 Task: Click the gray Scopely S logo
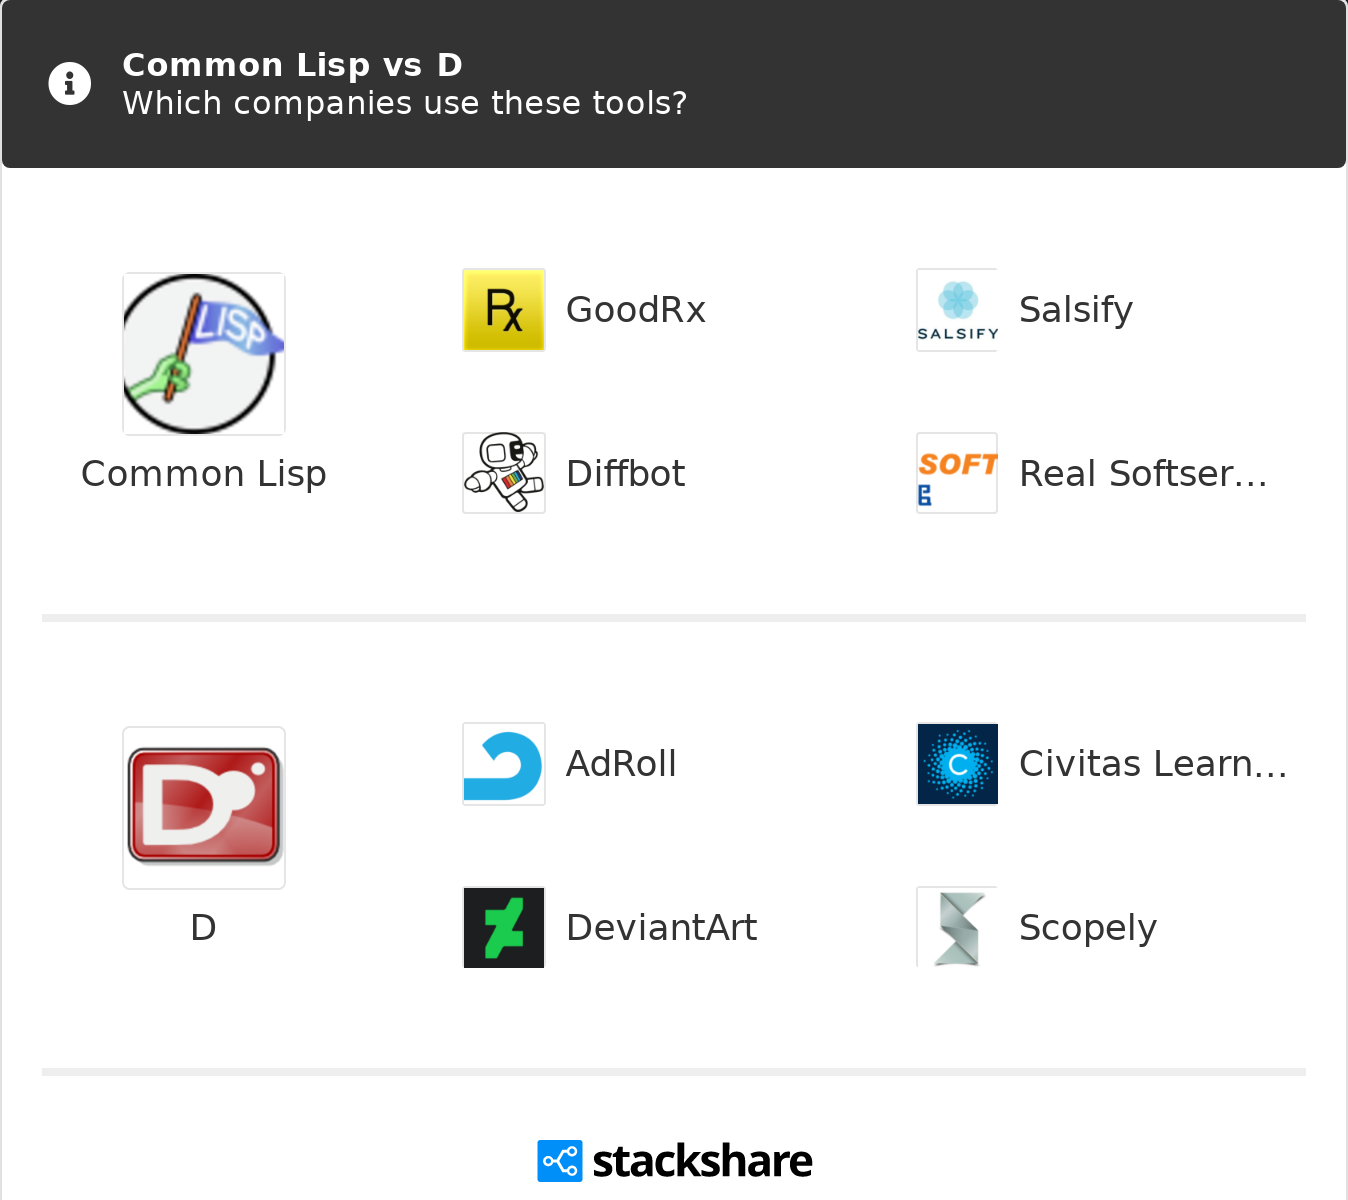click(957, 927)
